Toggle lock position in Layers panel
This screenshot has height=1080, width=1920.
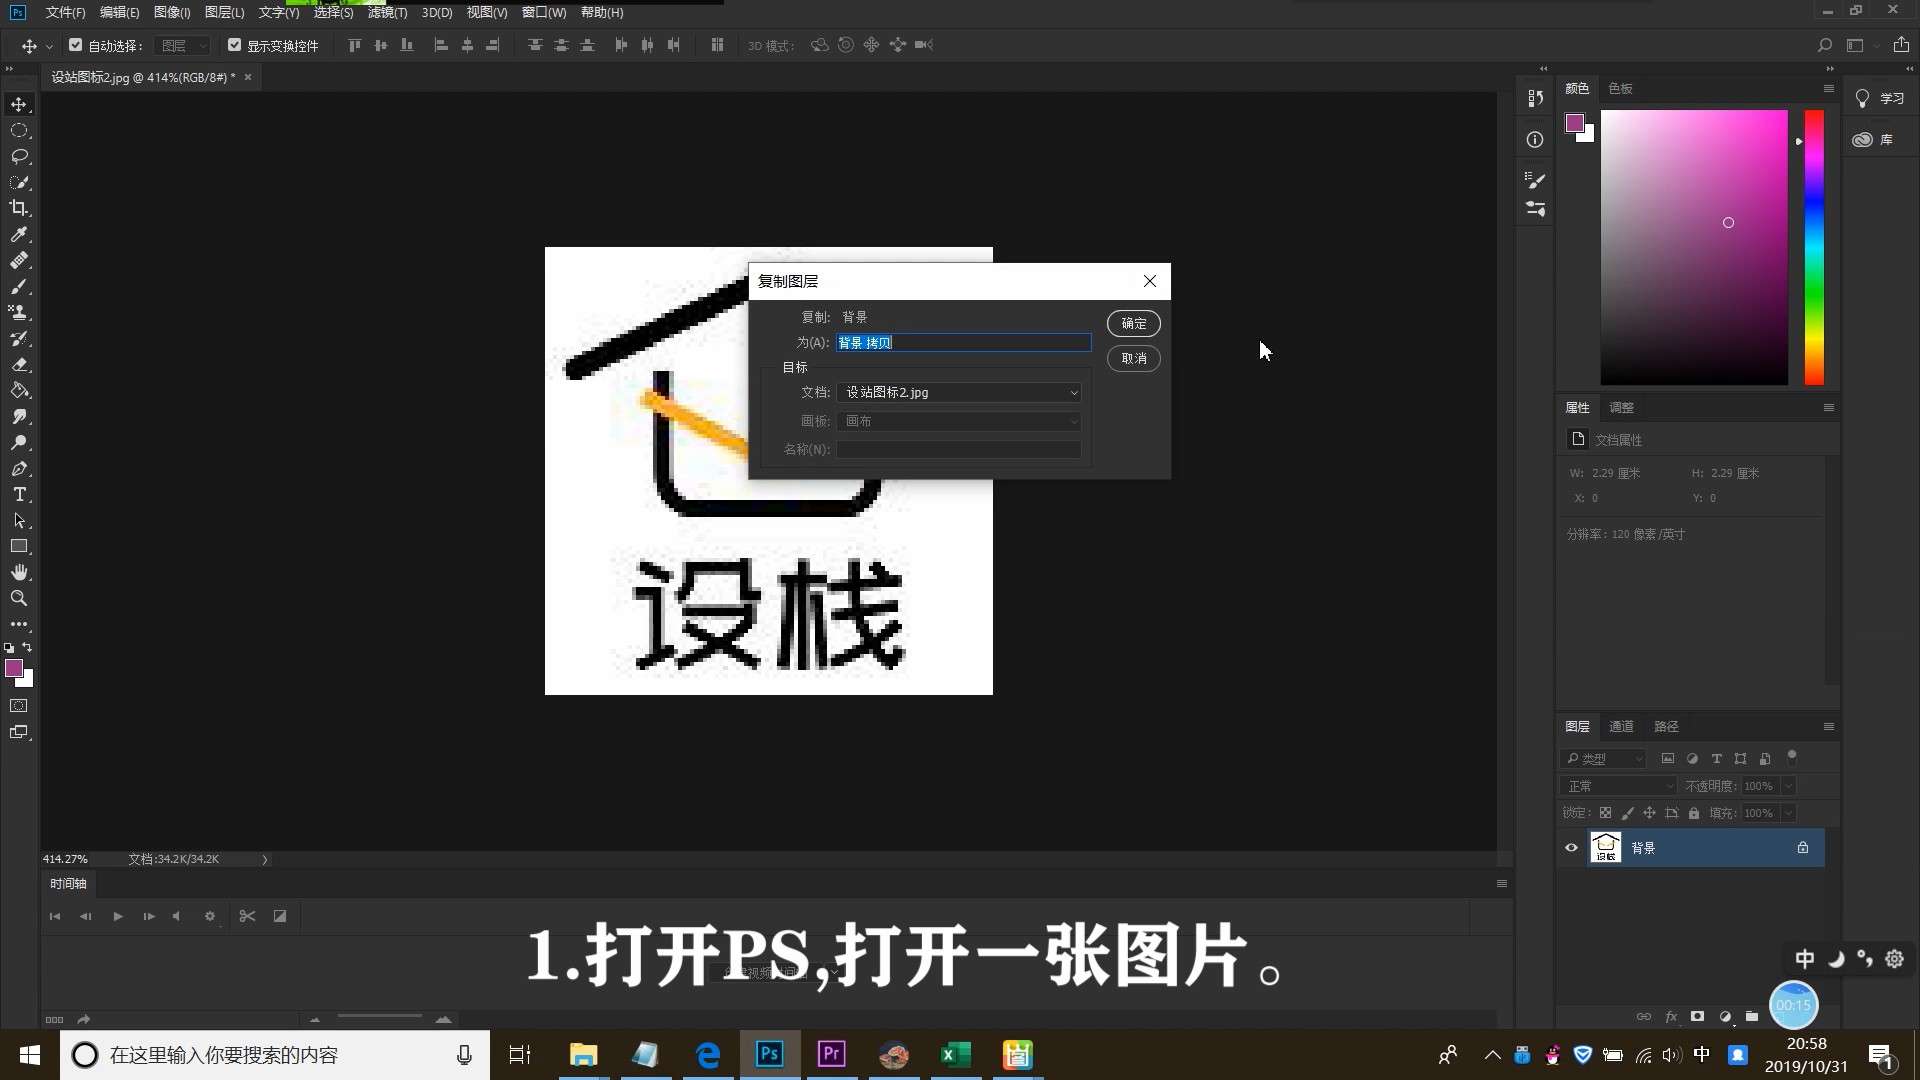(1649, 813)
